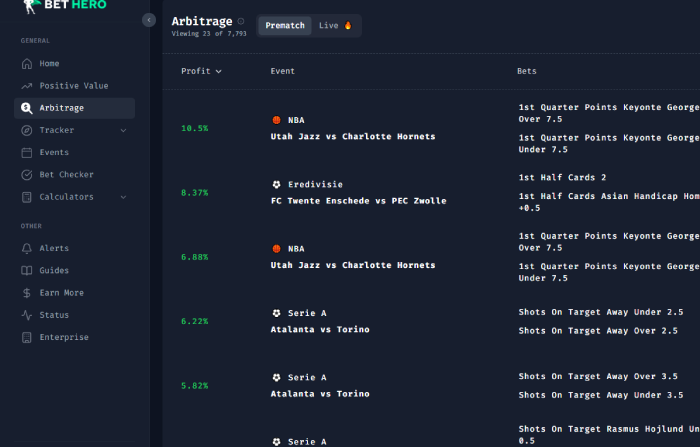Open the Earn More page
This screenshot has width=700, height=447.
75,293
